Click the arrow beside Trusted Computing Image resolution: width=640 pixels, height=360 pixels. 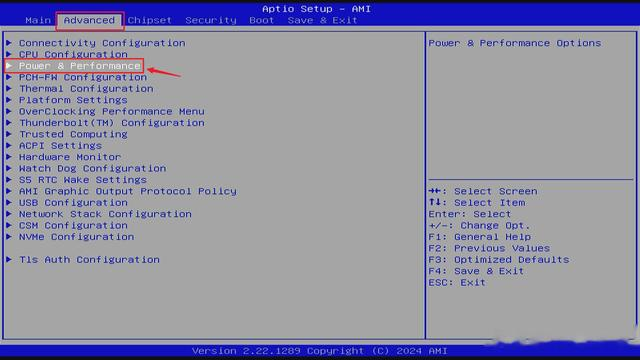[9, 134]
